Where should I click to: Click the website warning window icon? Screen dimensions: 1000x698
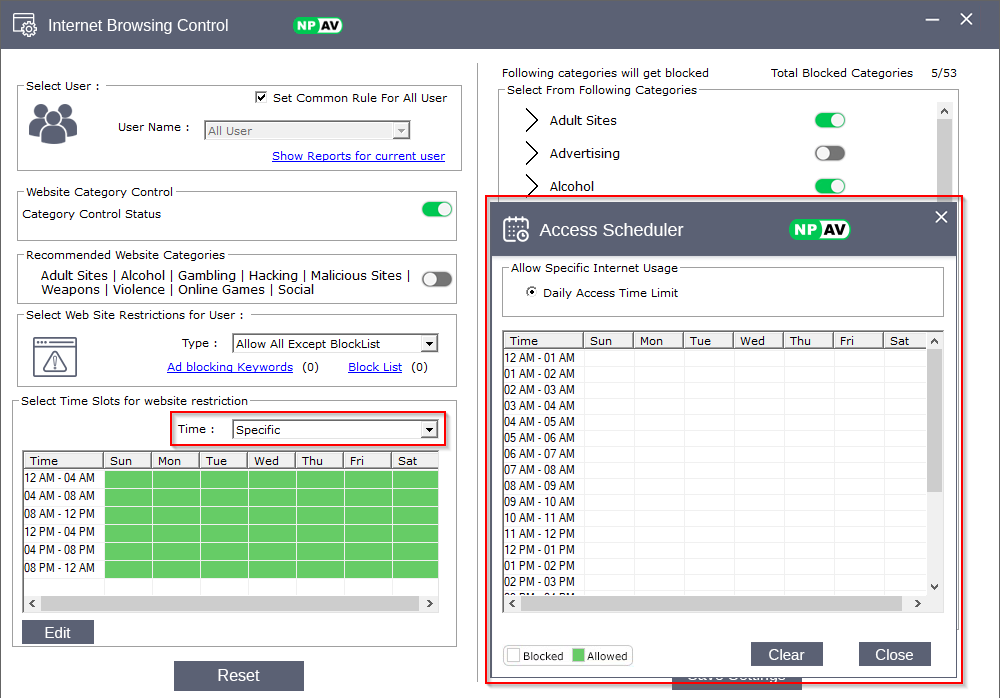click(x=55, y=356)
